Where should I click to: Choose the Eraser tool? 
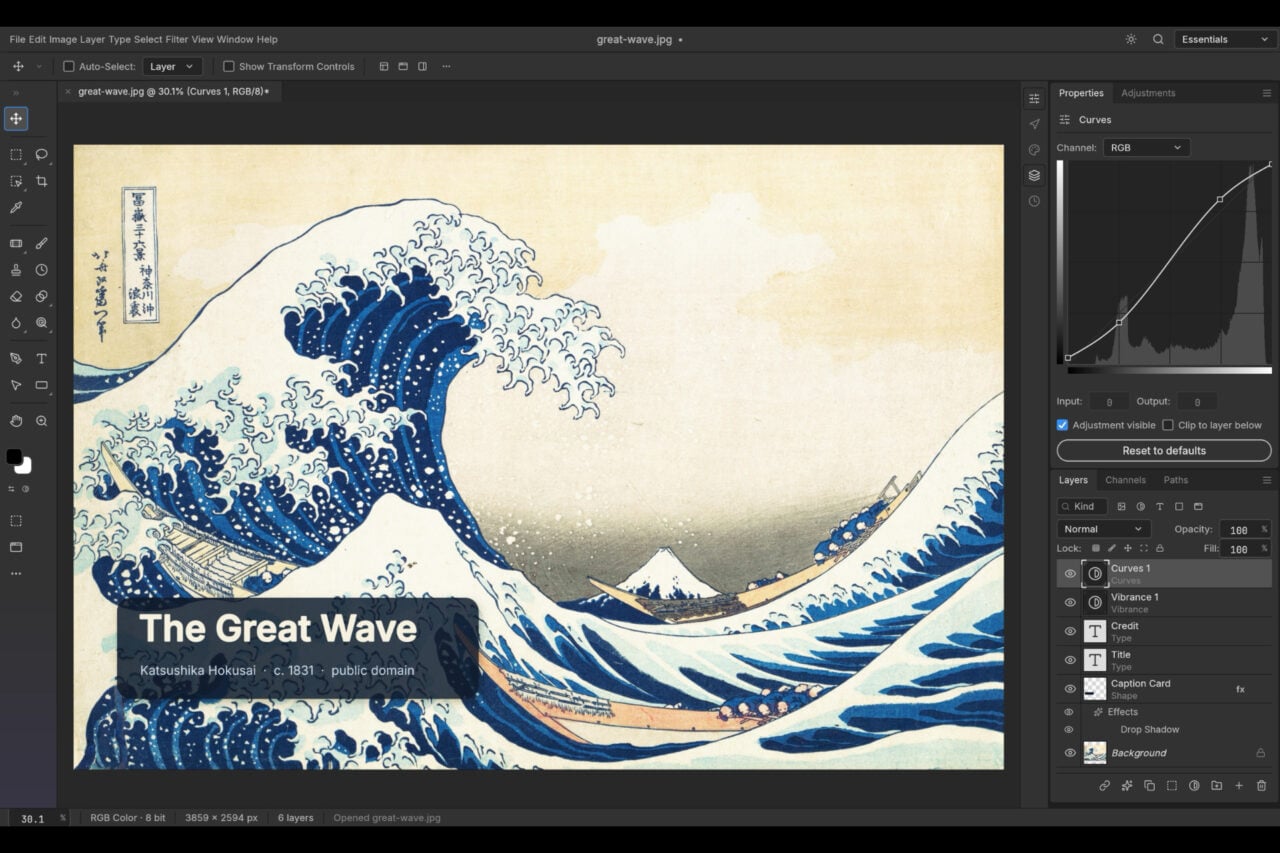[16, 296]
